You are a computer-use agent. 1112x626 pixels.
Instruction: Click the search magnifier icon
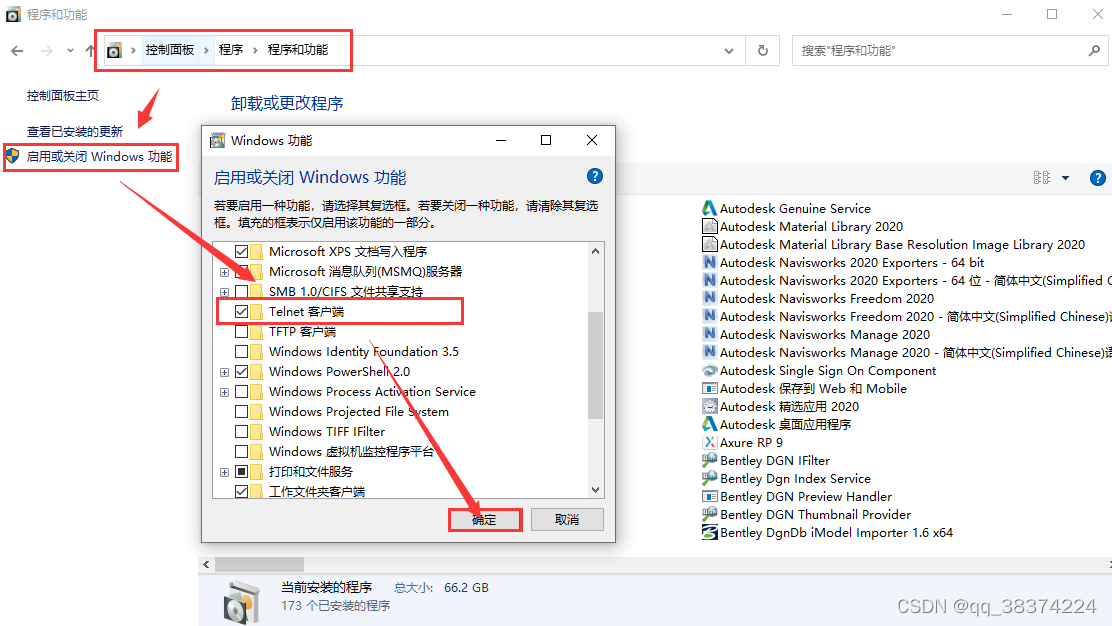coord(1094,50)
